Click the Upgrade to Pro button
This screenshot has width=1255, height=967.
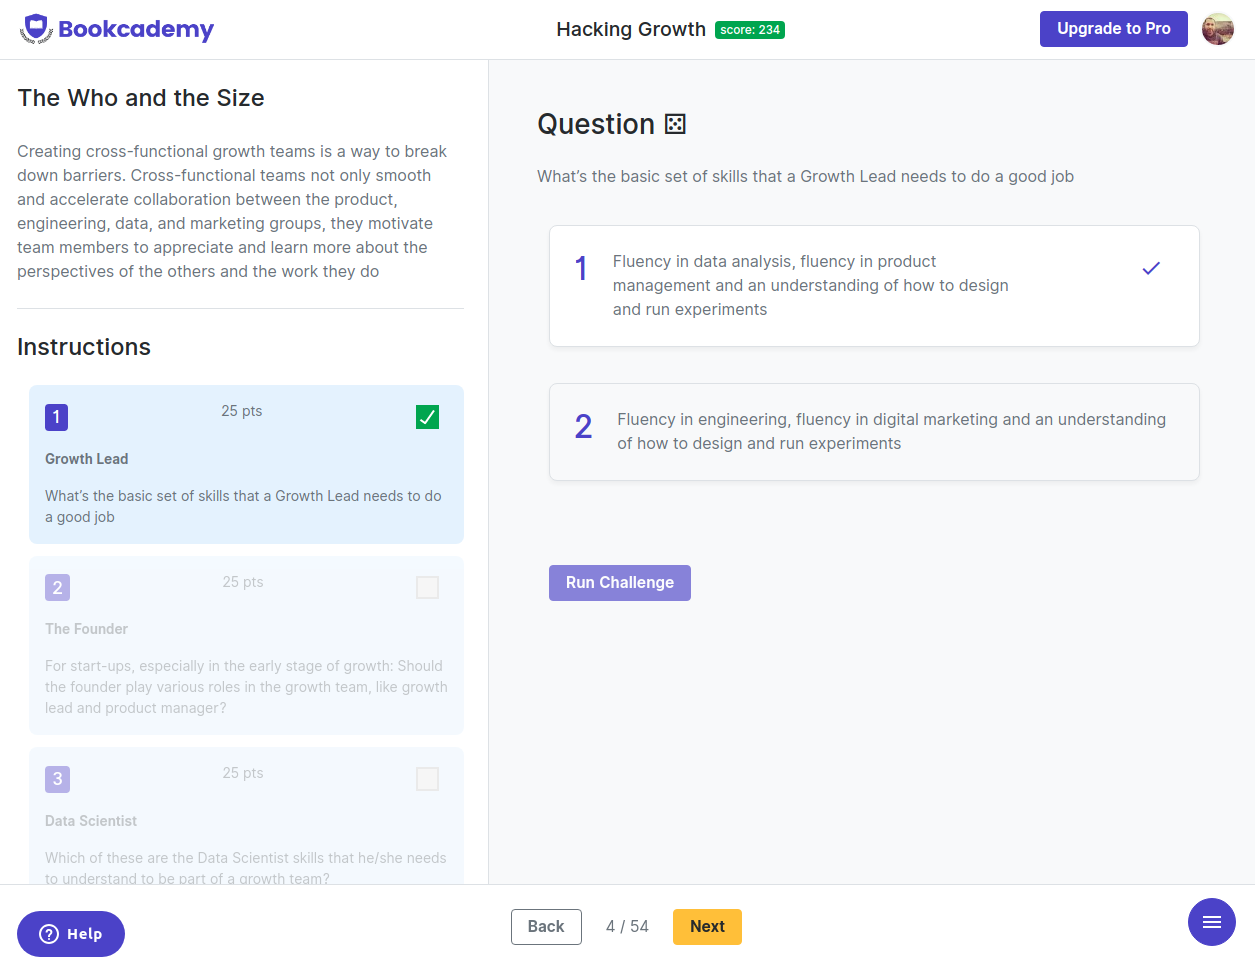1113,28
